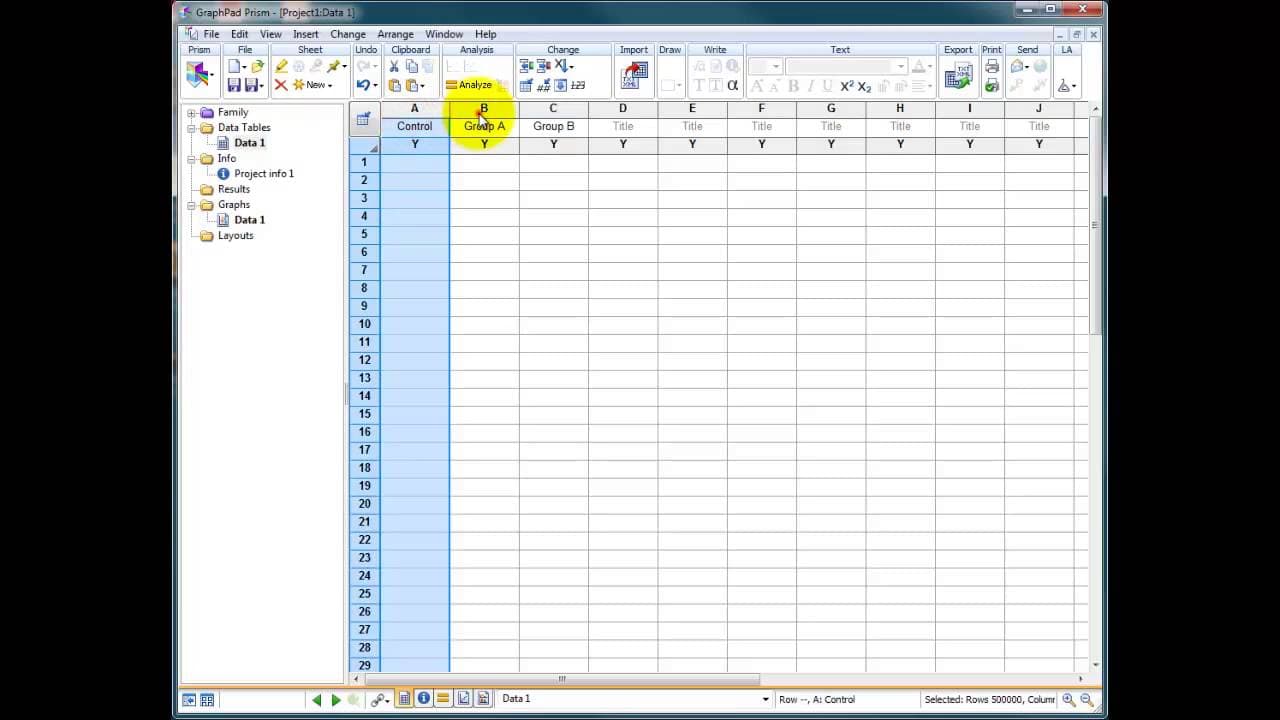The height and width of the screenshot is (720, 1280).
Task: Open the Change menu
Action: coord(348,34)
